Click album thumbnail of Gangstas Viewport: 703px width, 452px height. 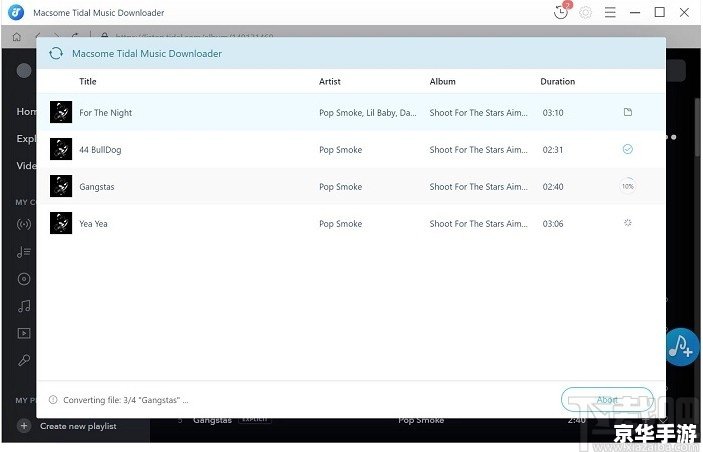(x=61, y=186)
